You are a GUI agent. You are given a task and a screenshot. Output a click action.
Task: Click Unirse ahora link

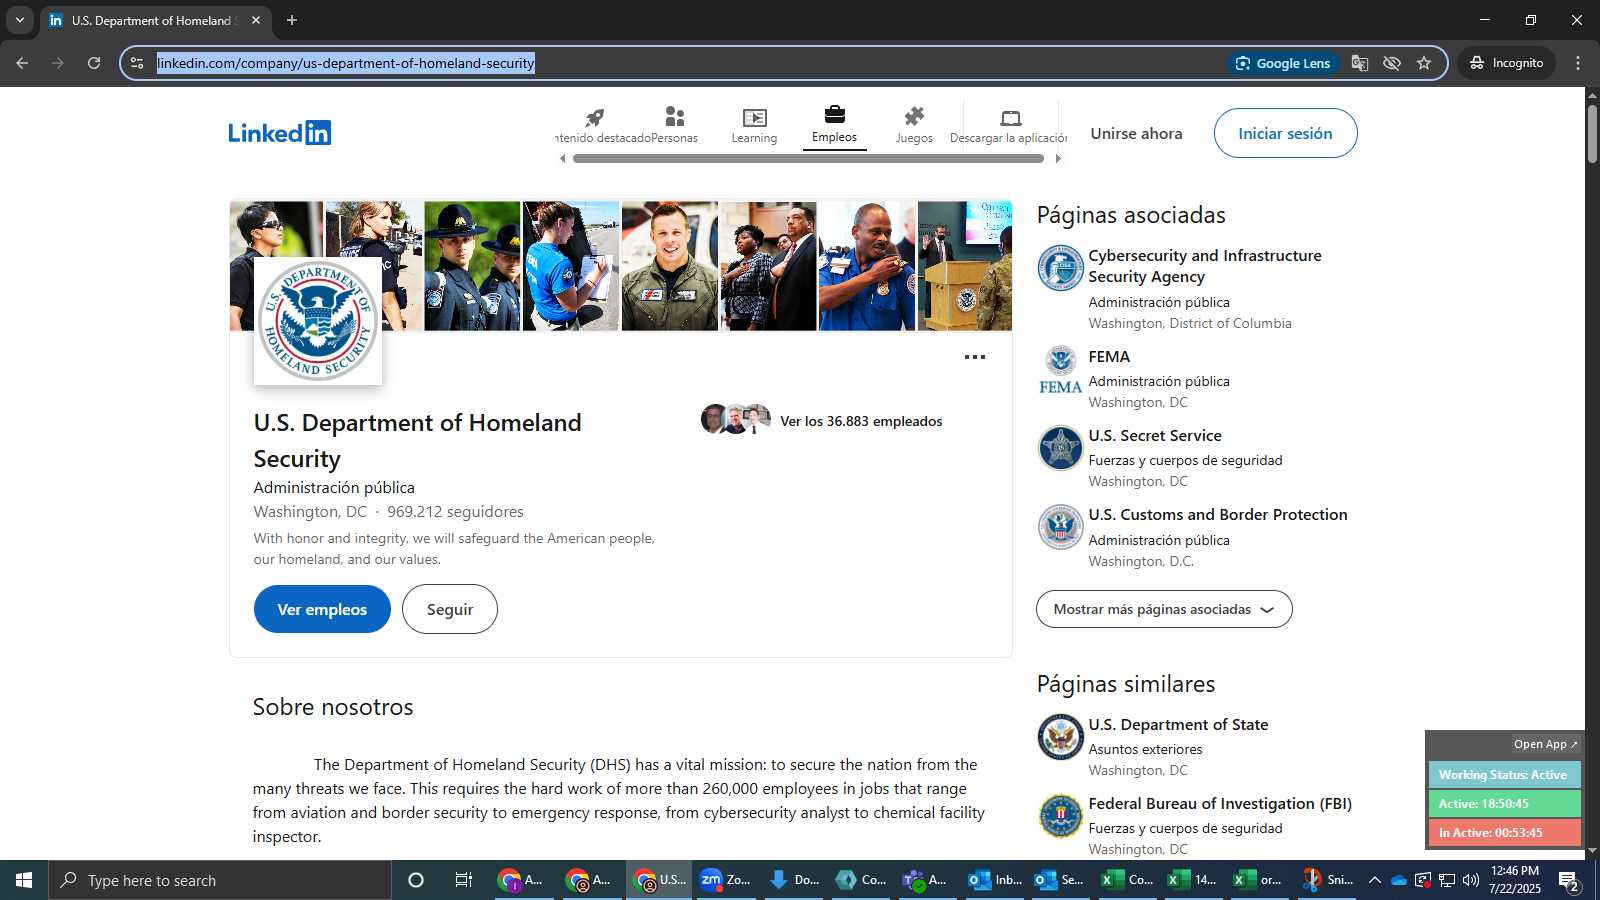tap(1136, 133)
